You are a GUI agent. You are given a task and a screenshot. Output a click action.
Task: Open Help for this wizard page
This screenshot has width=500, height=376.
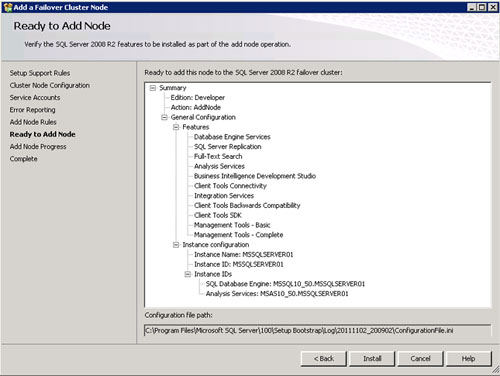click(468, 359)
